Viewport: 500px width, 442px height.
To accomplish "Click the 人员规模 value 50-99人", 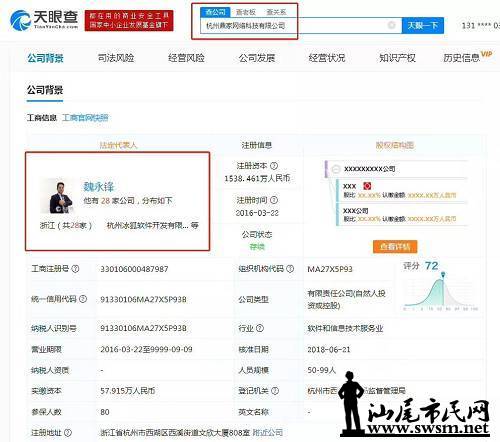I will [321, 370].
